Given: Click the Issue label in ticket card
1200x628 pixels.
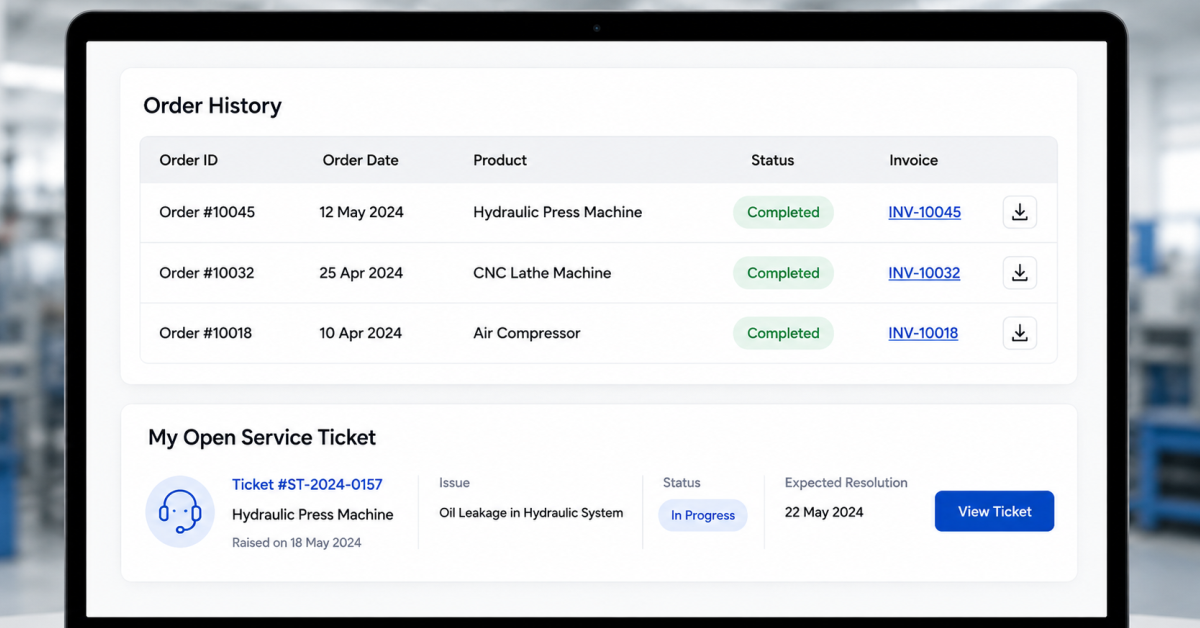Looking at the screenshot, I should pos(454,483).
